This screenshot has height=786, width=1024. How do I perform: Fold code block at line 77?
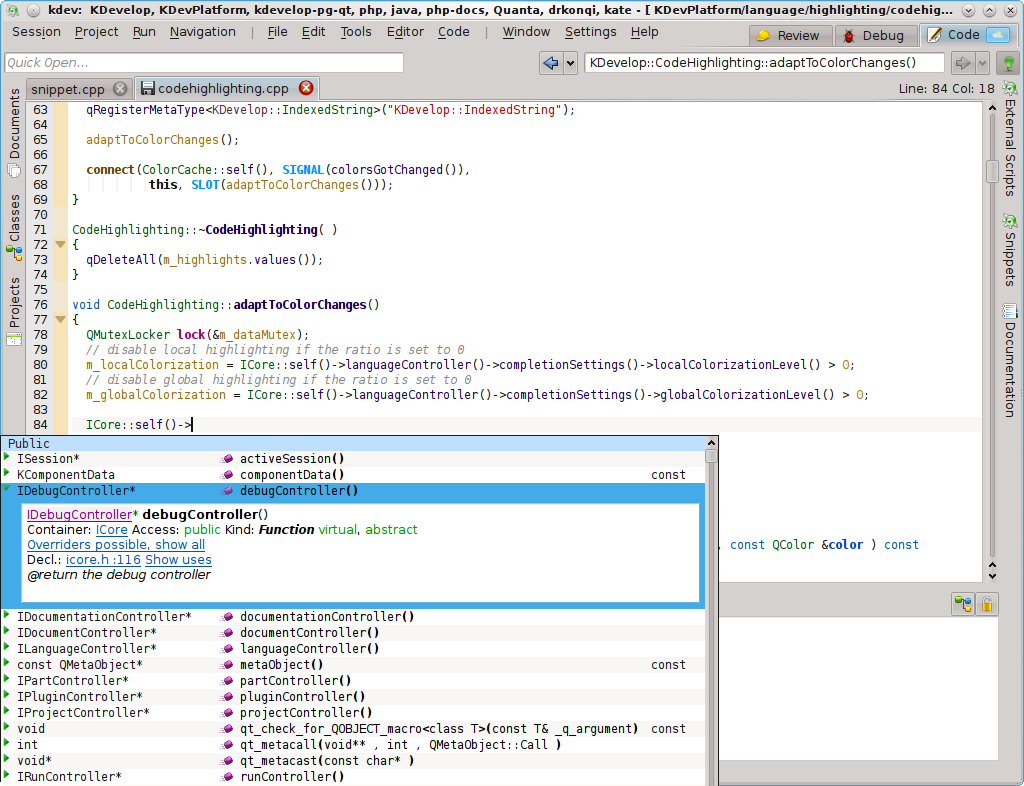click(x=61, y=319)
